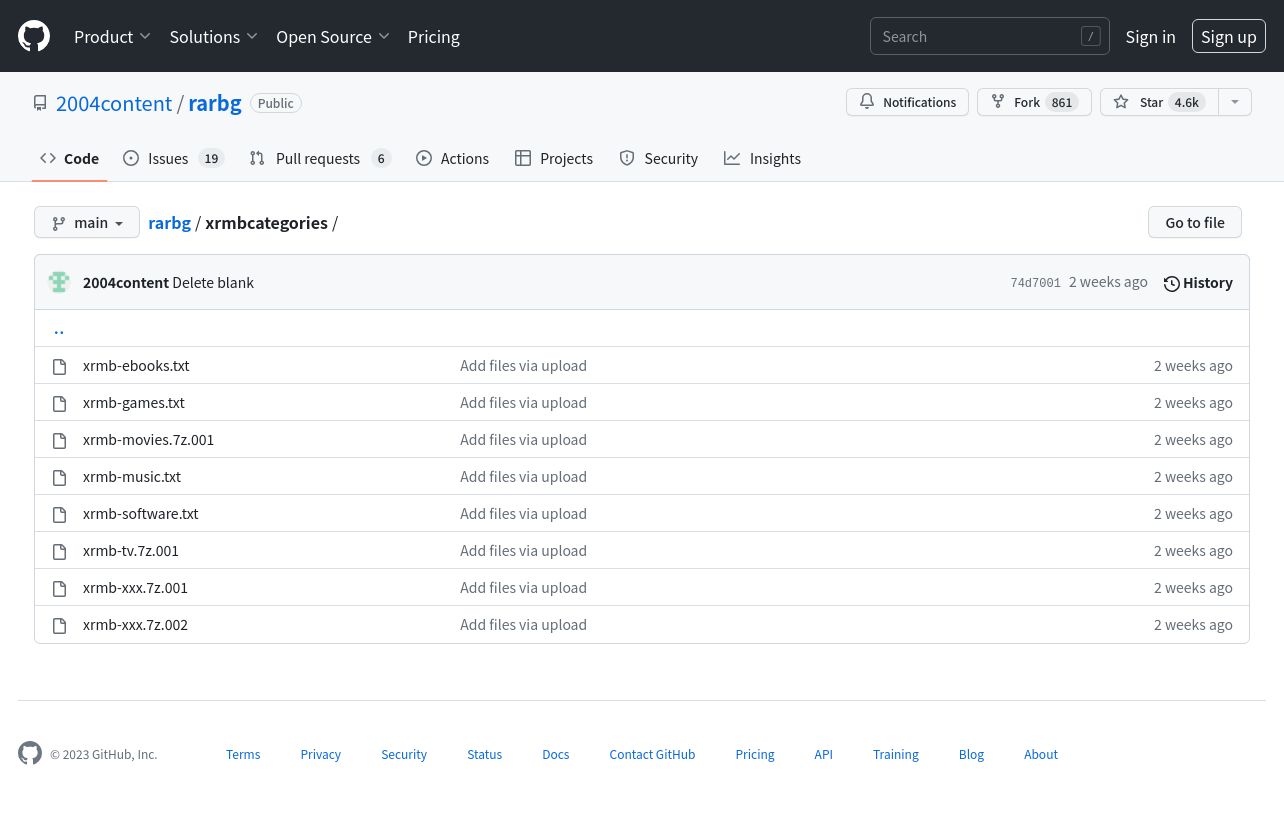Click the 2004content avatar image
1284x814 pixels.
[59, 282]
